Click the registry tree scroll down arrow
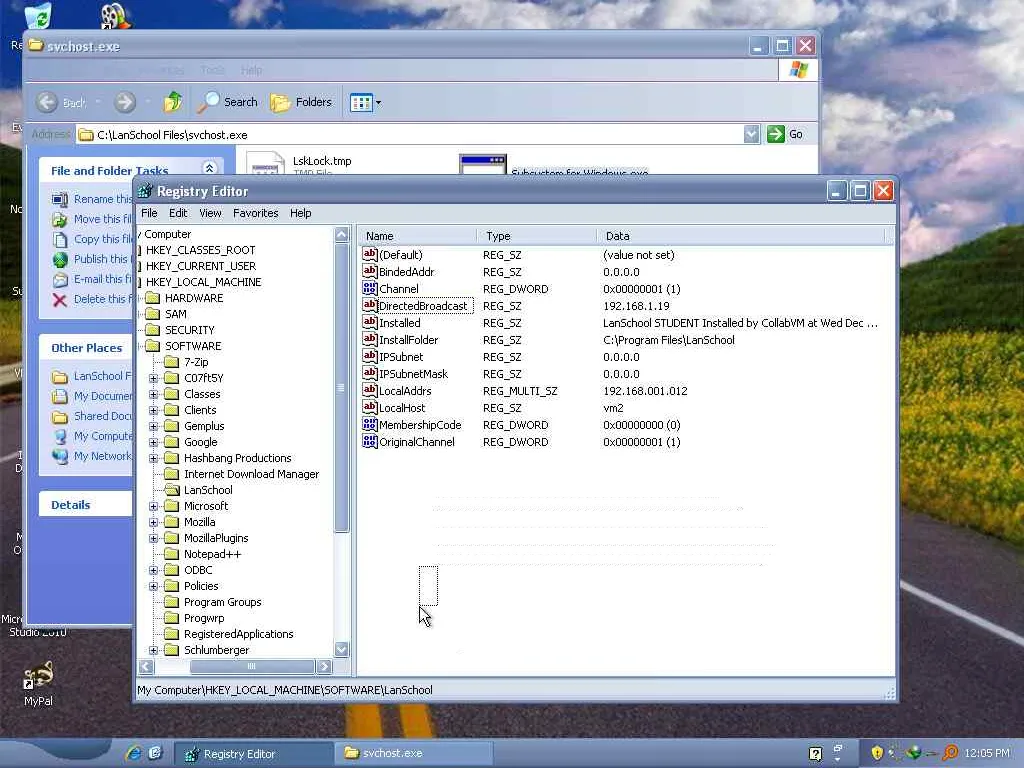Image resolution: width=1024 pixels, height=768 pixels. [x=342, y=649]
